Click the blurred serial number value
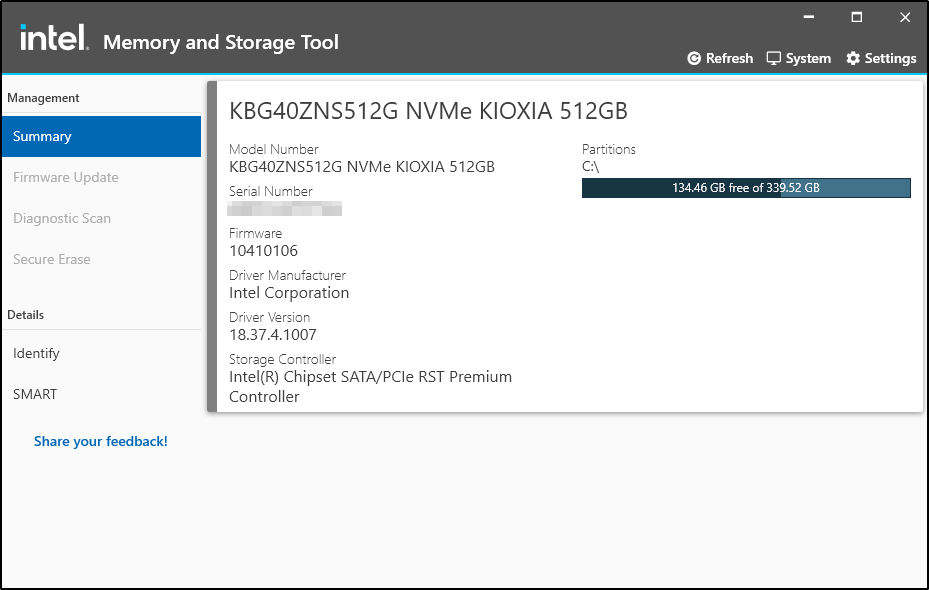929x590 pixels. [284, 209]
